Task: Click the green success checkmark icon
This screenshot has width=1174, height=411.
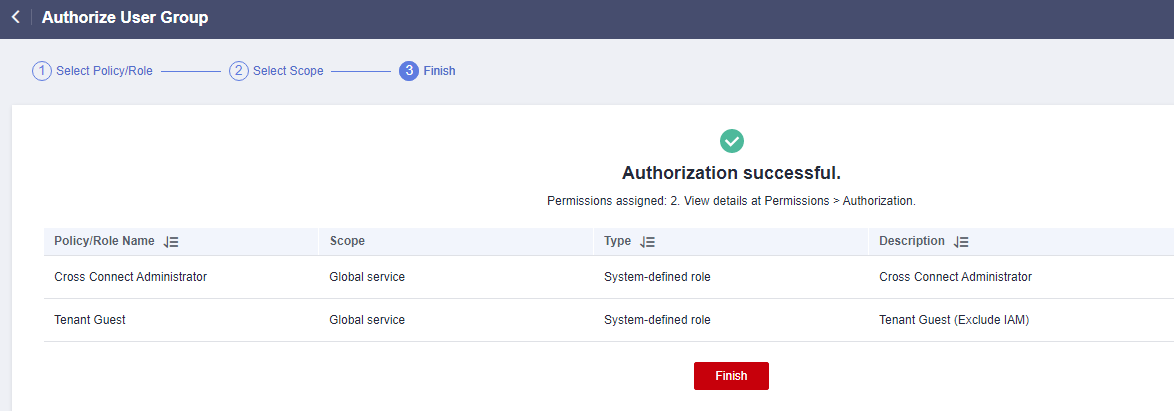Action: pyautogui.click(x=732, y=140)
